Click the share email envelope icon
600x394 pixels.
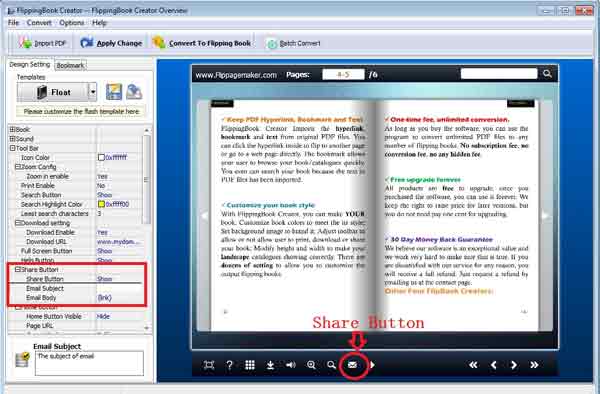click(x=352, y=365)
